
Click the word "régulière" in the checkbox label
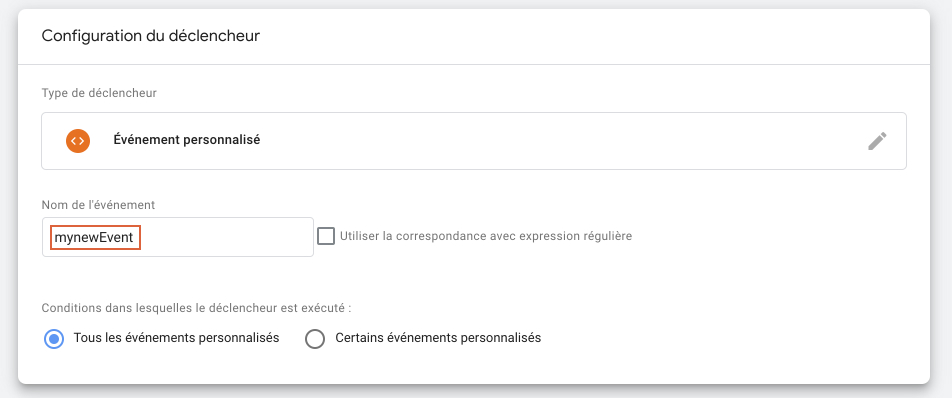[606, 236]
